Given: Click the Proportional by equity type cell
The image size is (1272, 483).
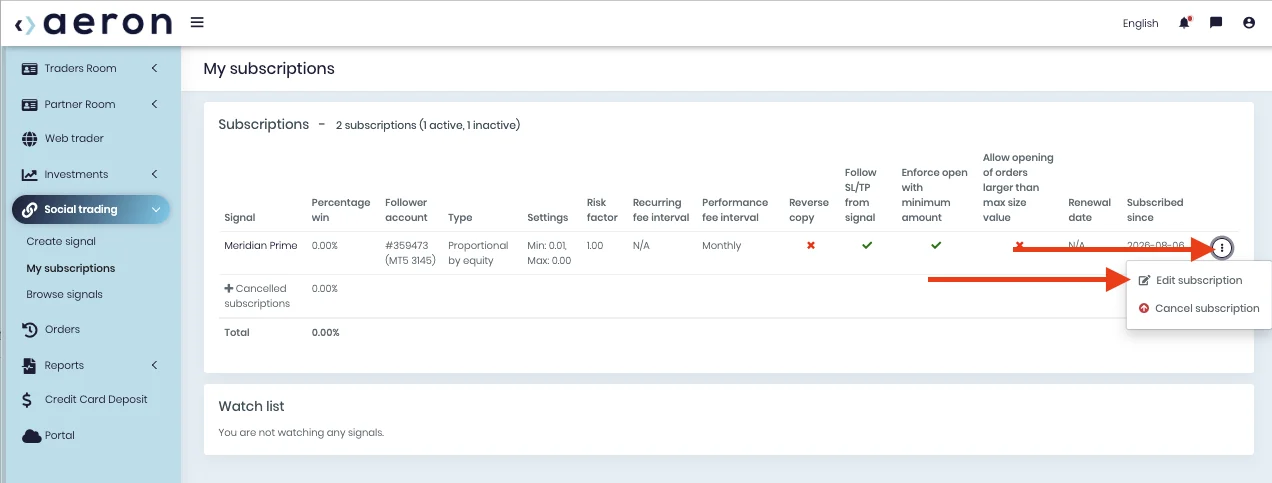Looking at the screenshot, I should click(478, 253).
